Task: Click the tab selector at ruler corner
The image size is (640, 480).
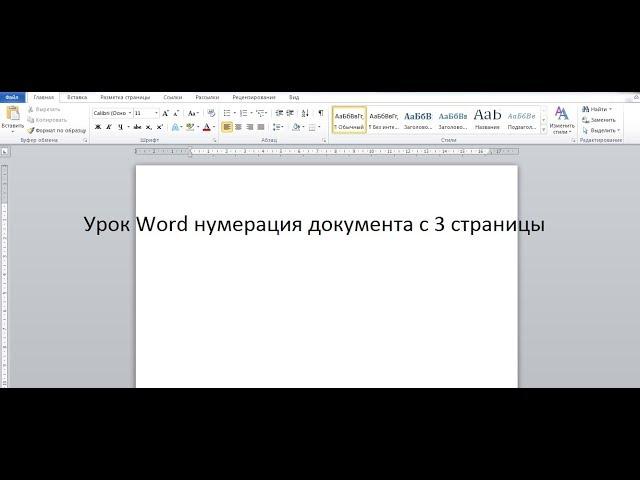Action: click(4, 151)
